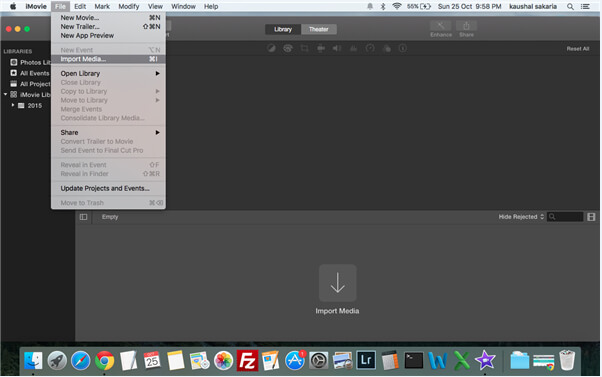Open Photos app from the dock
Screen dimensions: 602x377
[223, 361]
